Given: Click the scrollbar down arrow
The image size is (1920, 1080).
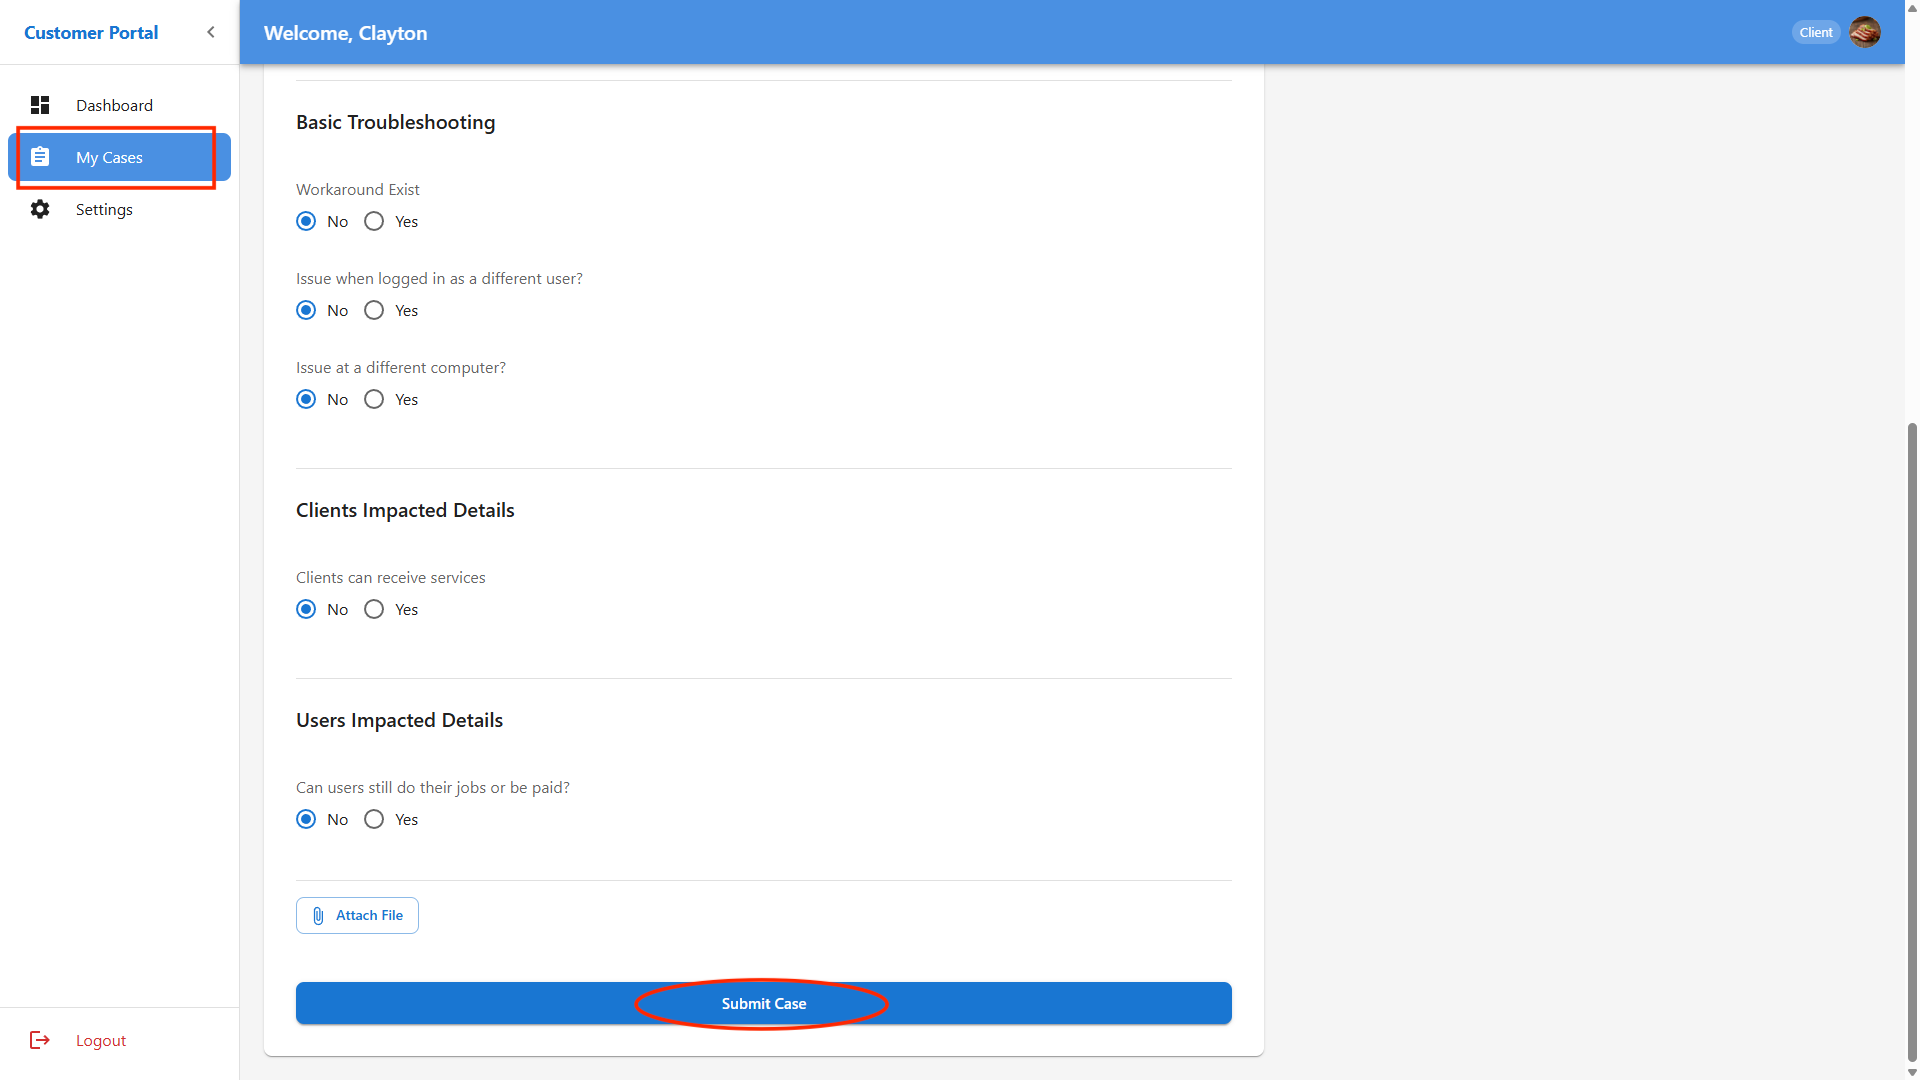Looking at the screenshot, I should point(1912,1072).
